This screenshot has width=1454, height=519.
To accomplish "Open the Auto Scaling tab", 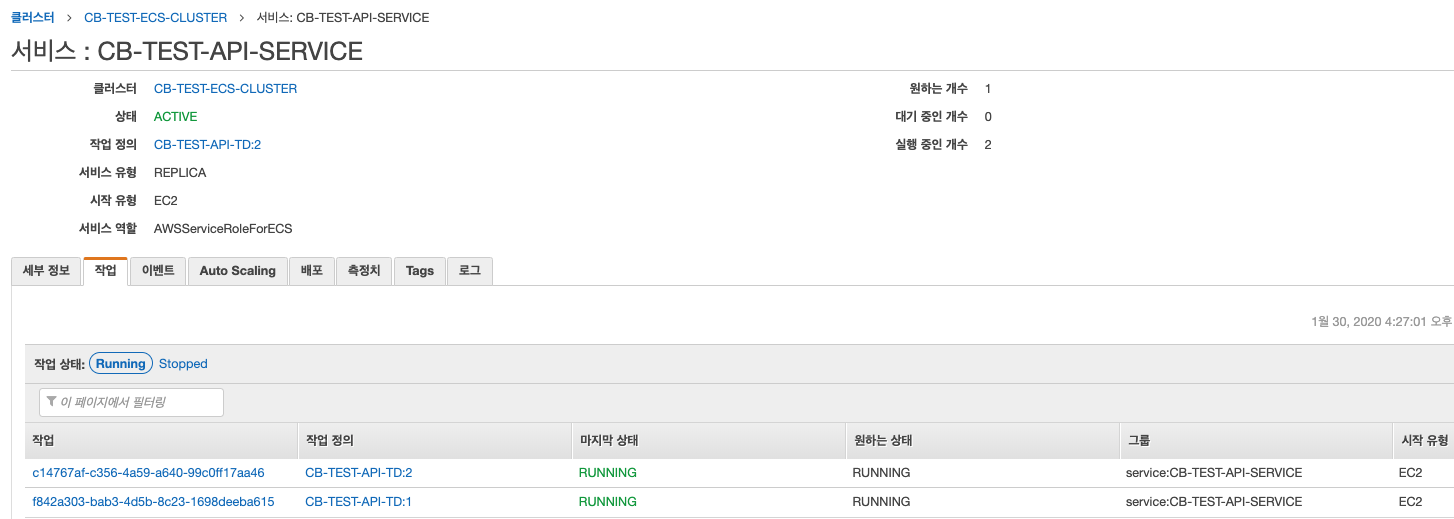I will (237, 271).
